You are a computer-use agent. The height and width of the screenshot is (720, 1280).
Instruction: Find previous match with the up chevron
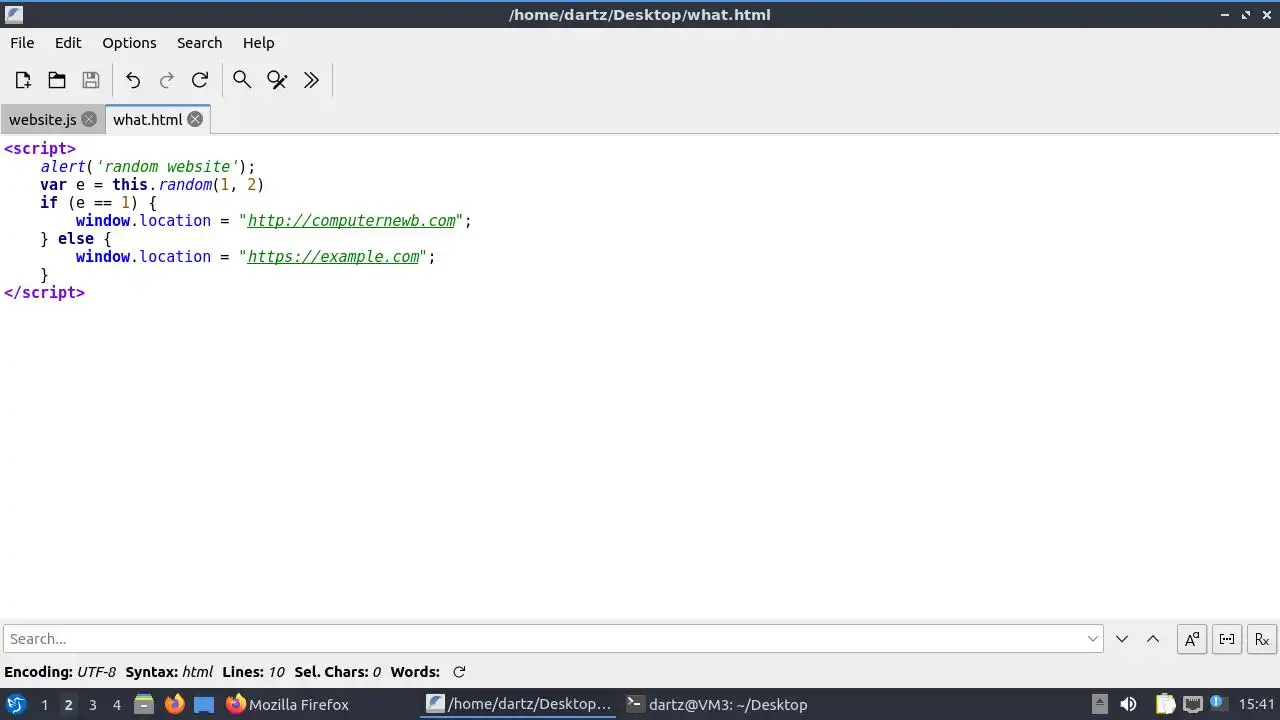[1153, 639]
